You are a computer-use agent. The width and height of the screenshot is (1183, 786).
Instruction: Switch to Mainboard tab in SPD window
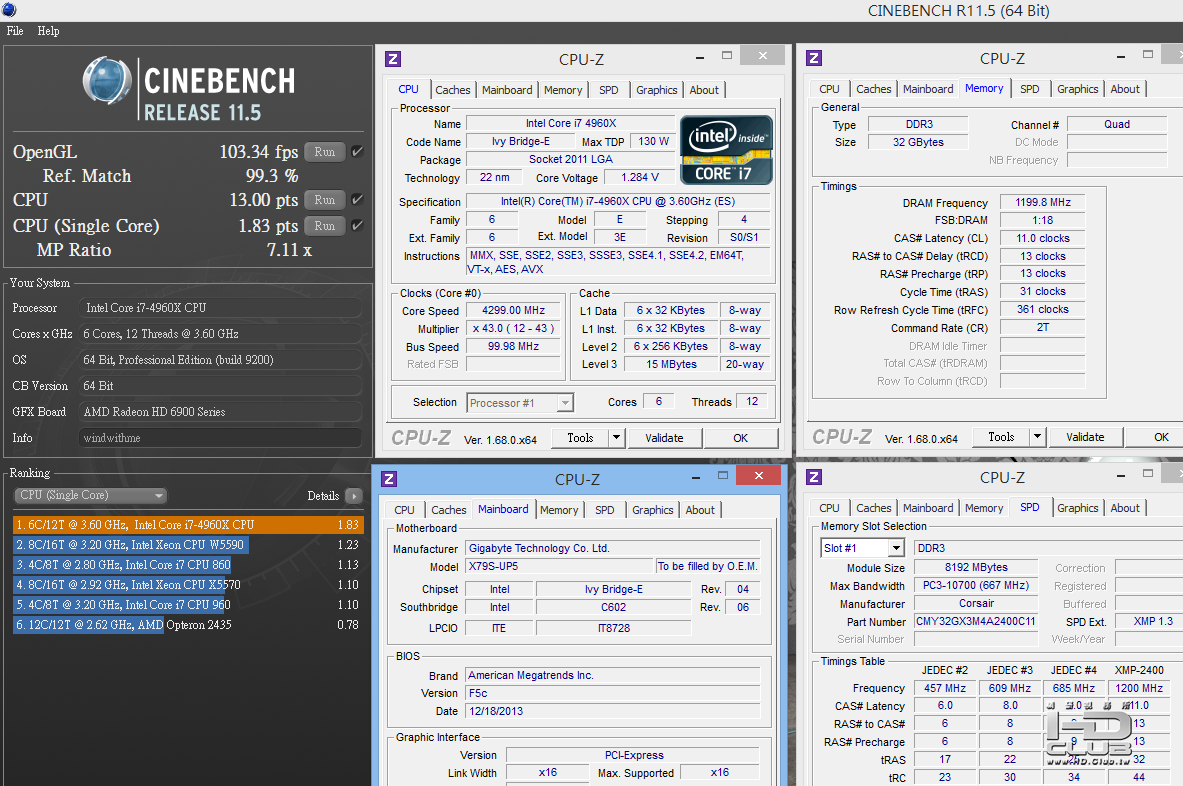click(928, 508)
